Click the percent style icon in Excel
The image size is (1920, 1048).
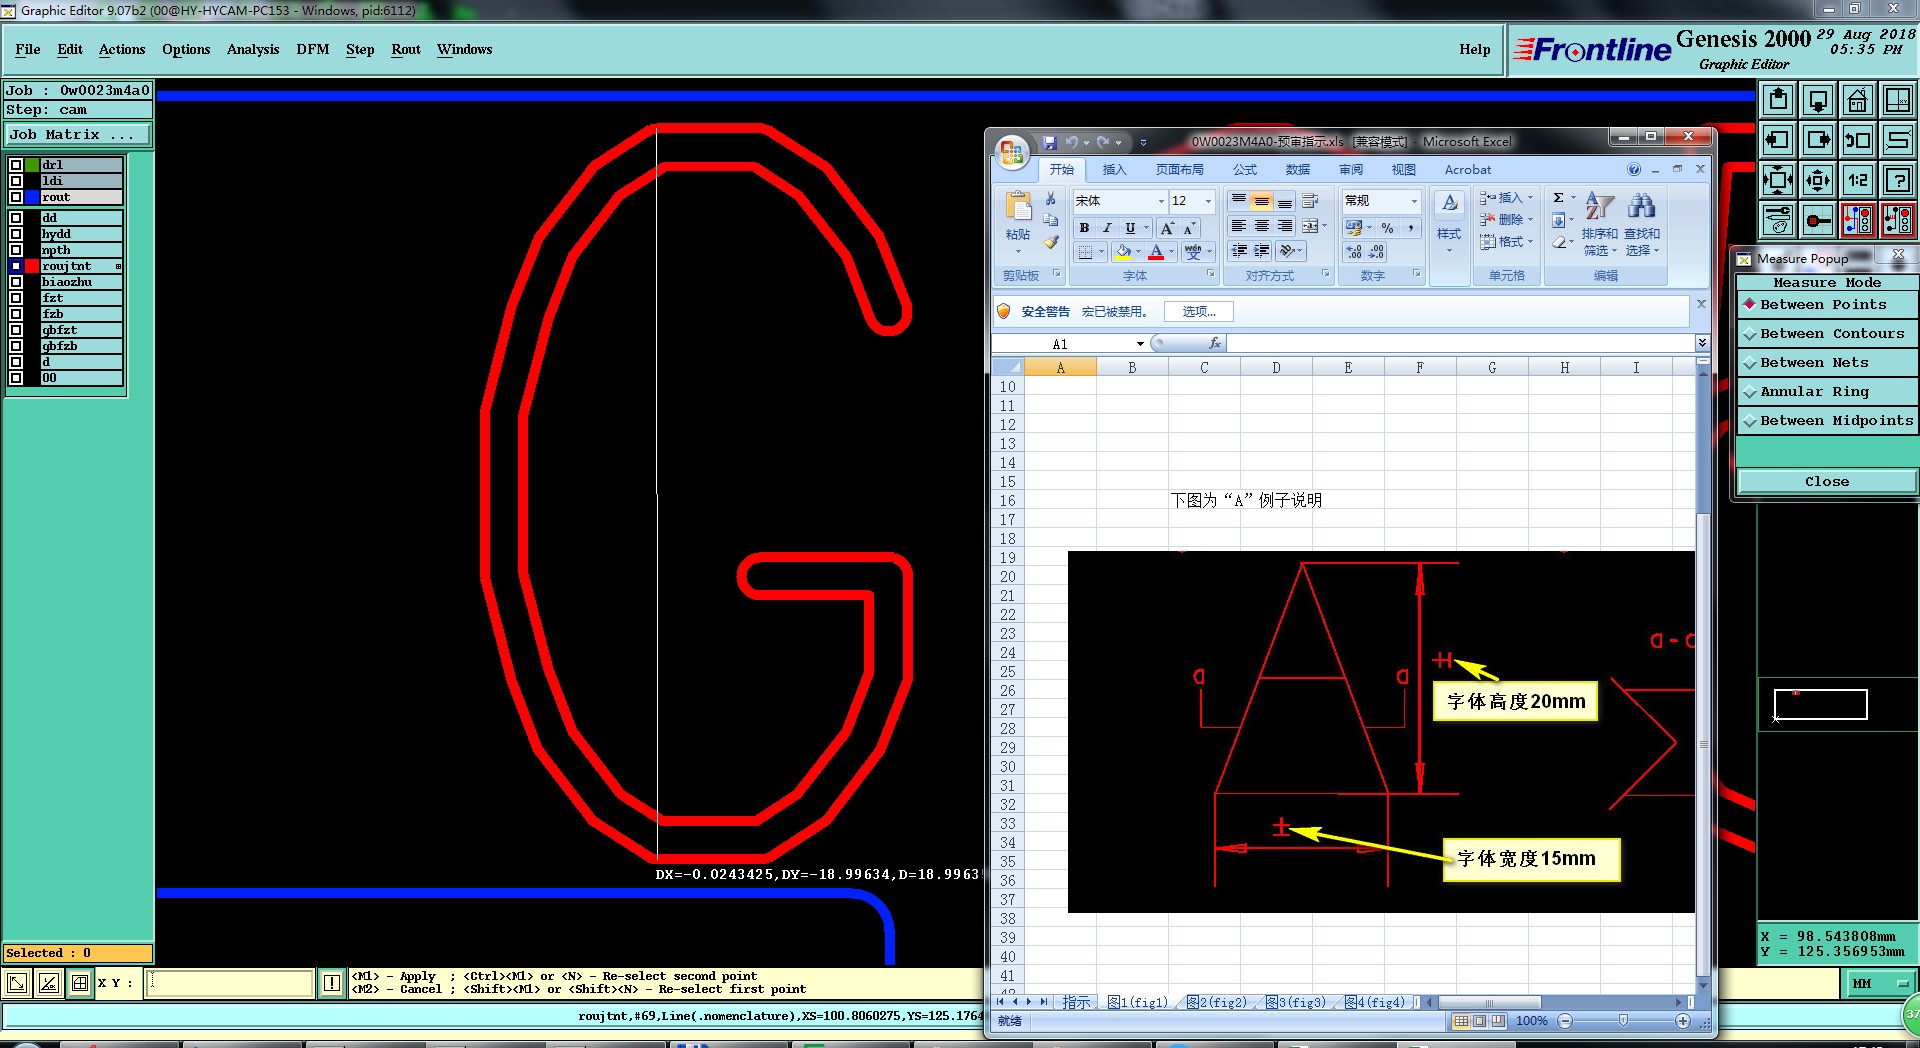1387,228
